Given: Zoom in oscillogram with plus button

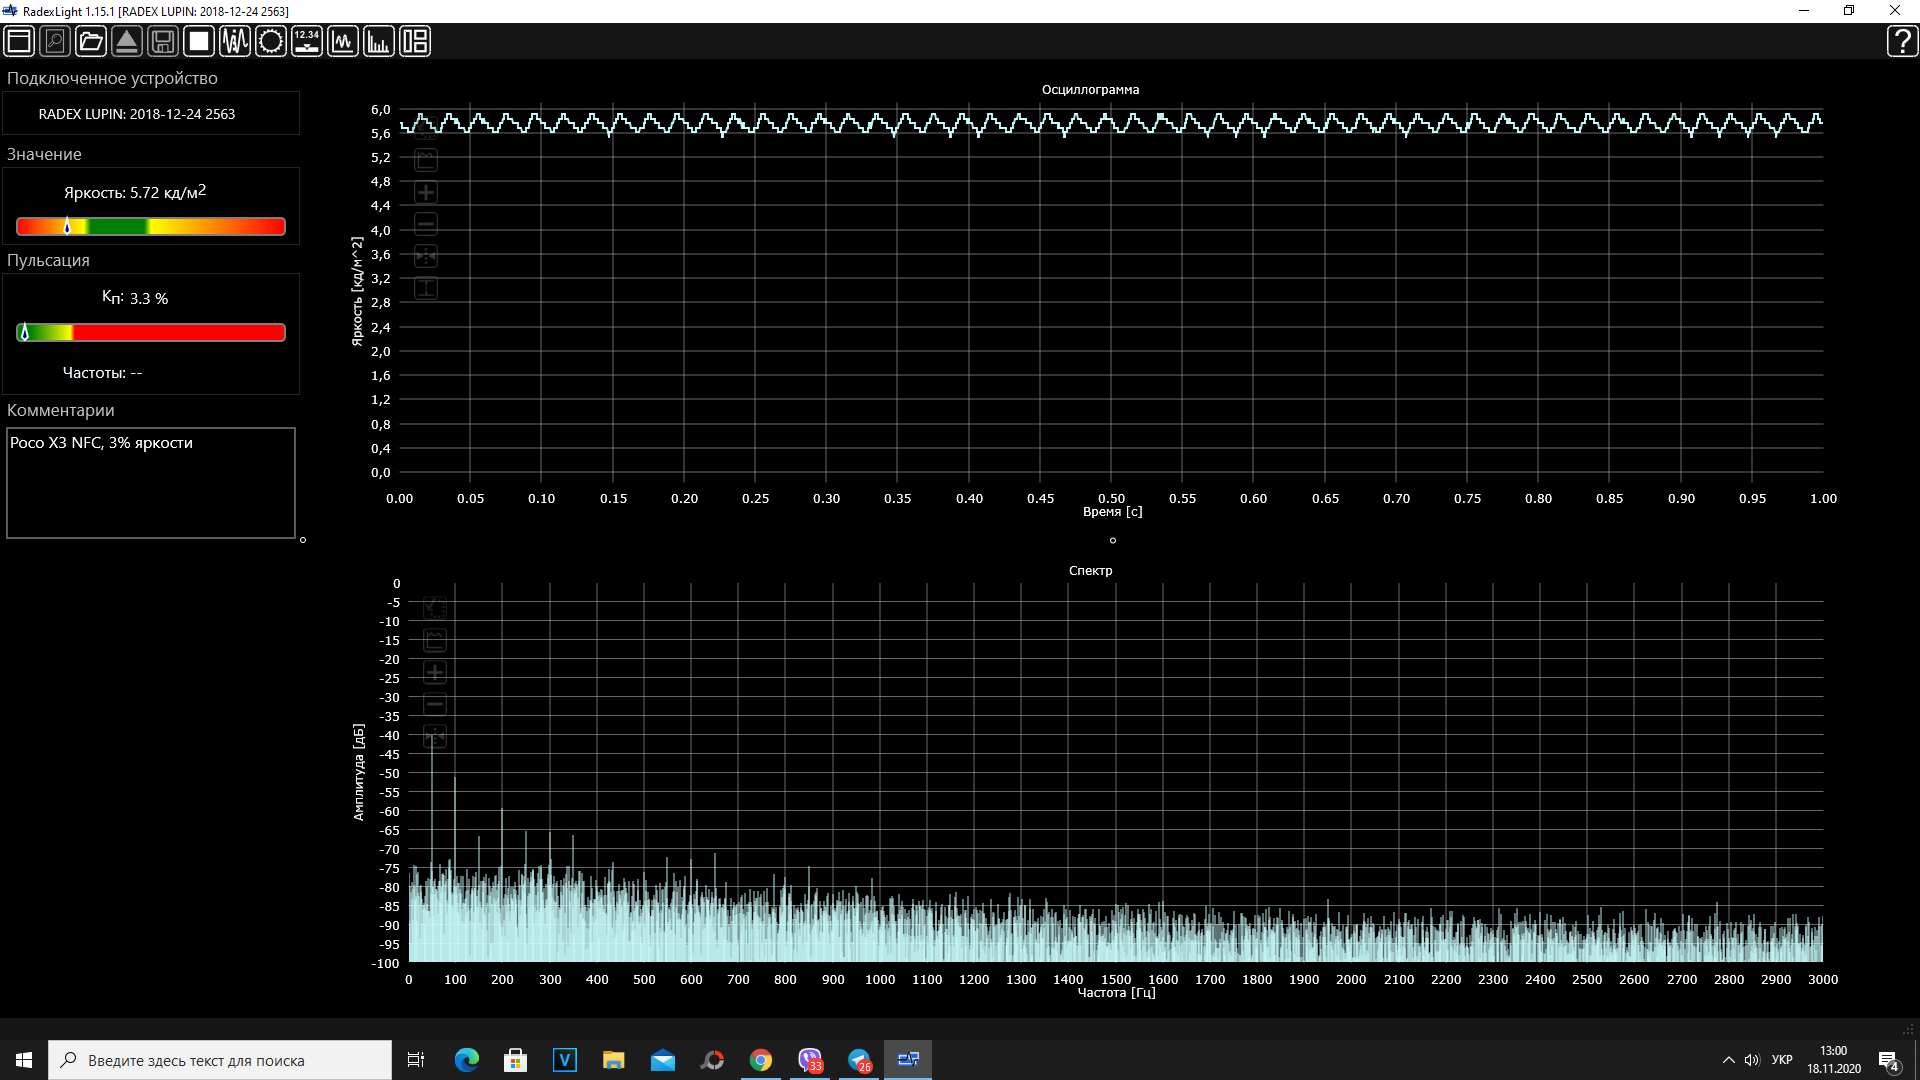Looking at the screenshot, I should tap(426, 192).
